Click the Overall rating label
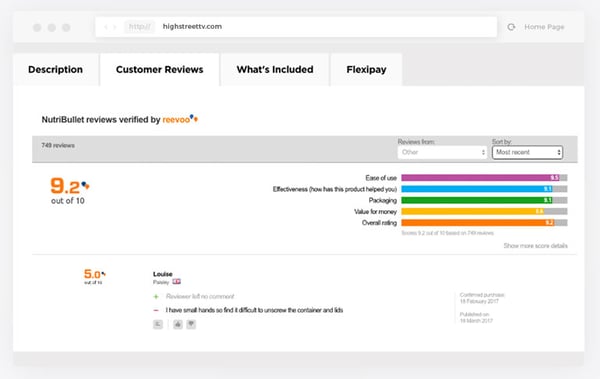The height and width of the screenshot is (379, 600). coord(379,223)
